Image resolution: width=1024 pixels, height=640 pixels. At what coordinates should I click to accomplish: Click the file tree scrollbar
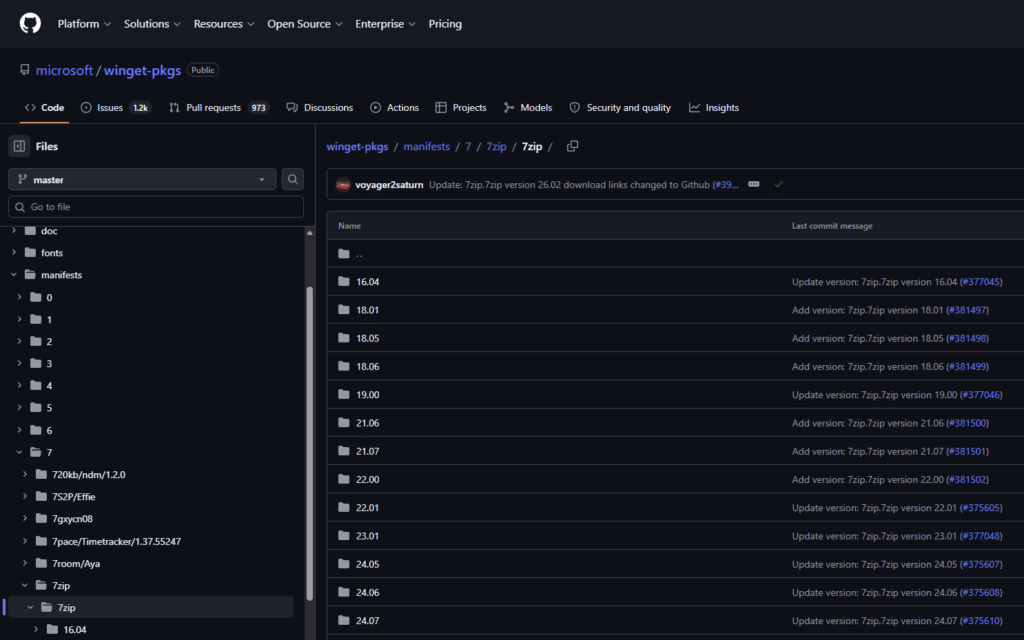tap(310, 444)
